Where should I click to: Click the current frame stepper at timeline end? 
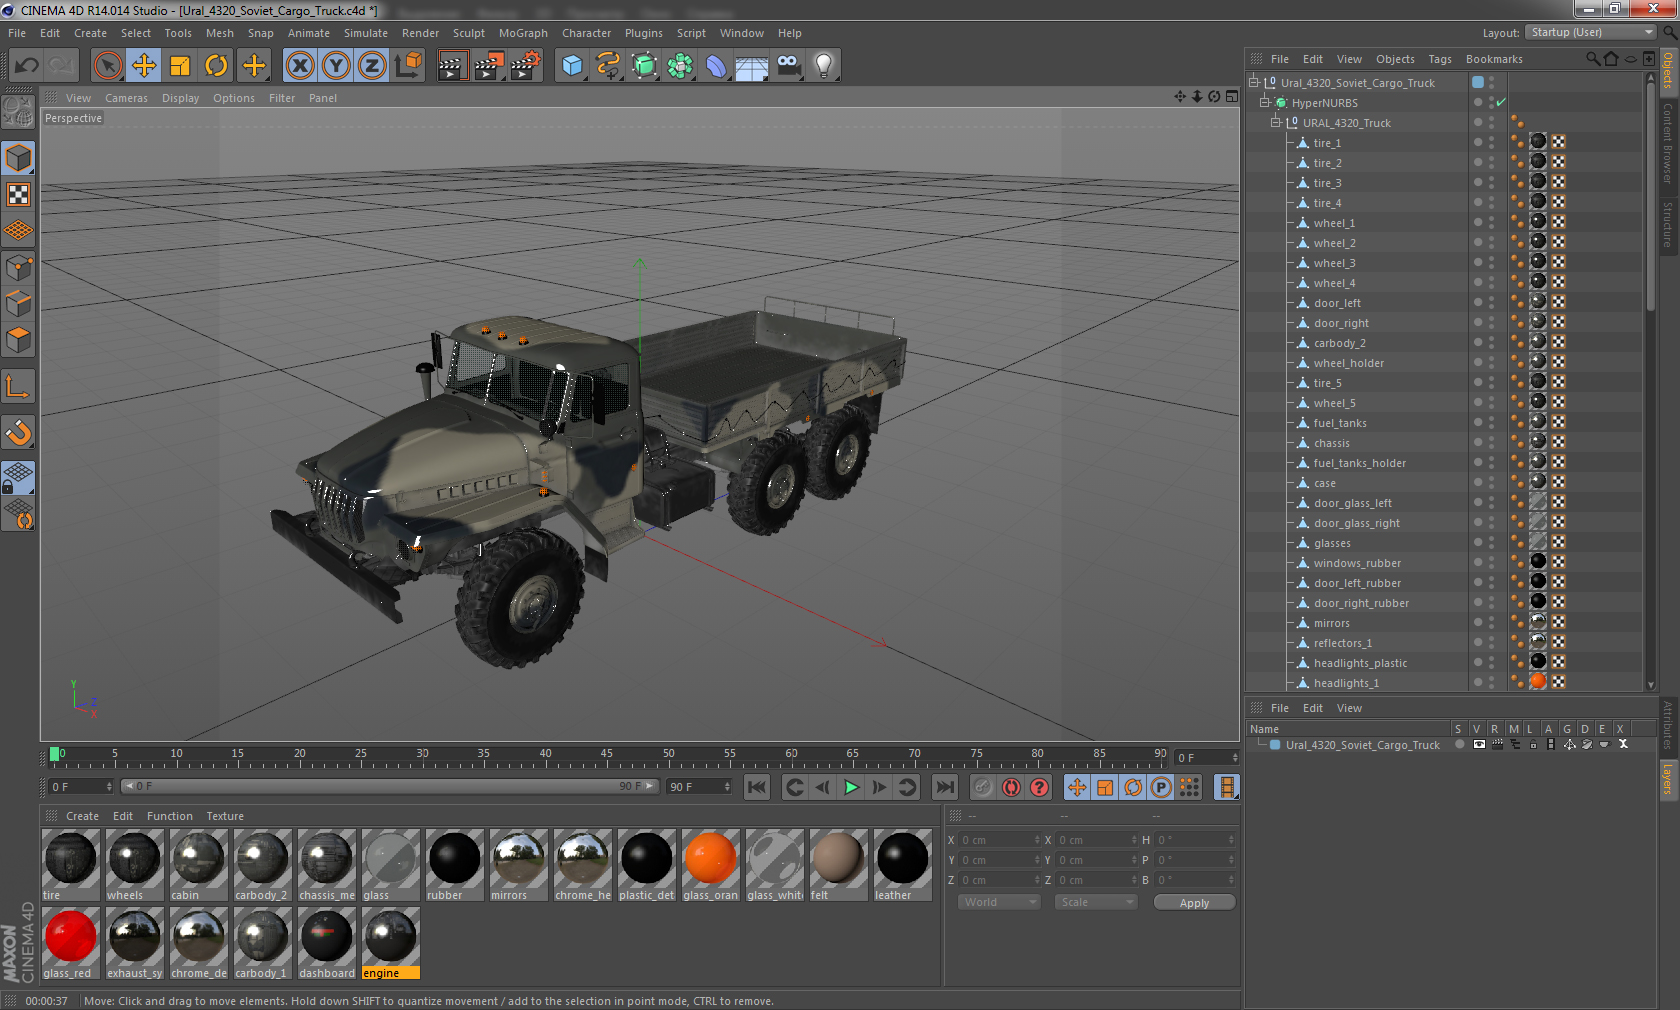click(x=1235, y=757)
